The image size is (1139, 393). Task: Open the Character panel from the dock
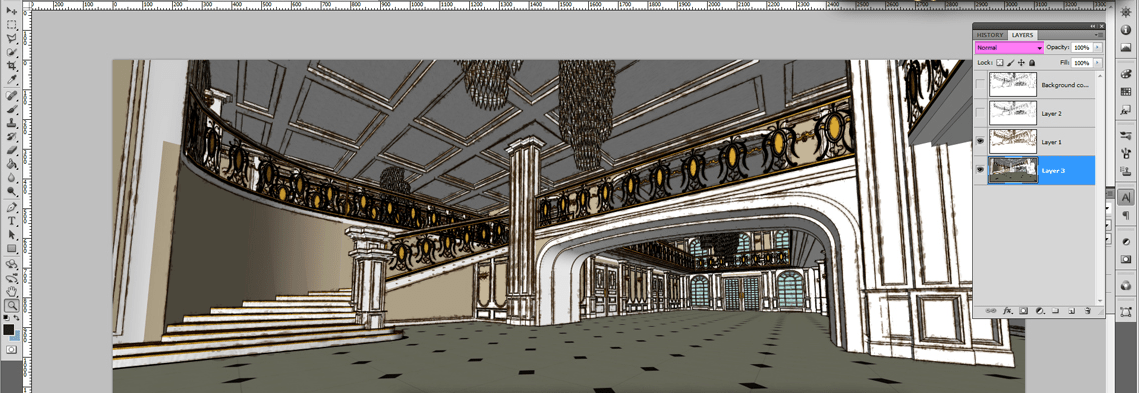(x=1125, y=198)
